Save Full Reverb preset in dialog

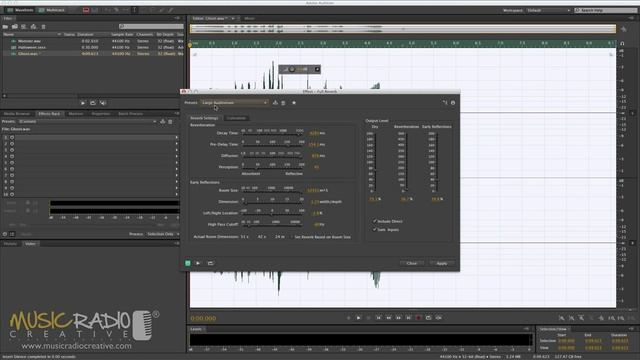(275, 102)
